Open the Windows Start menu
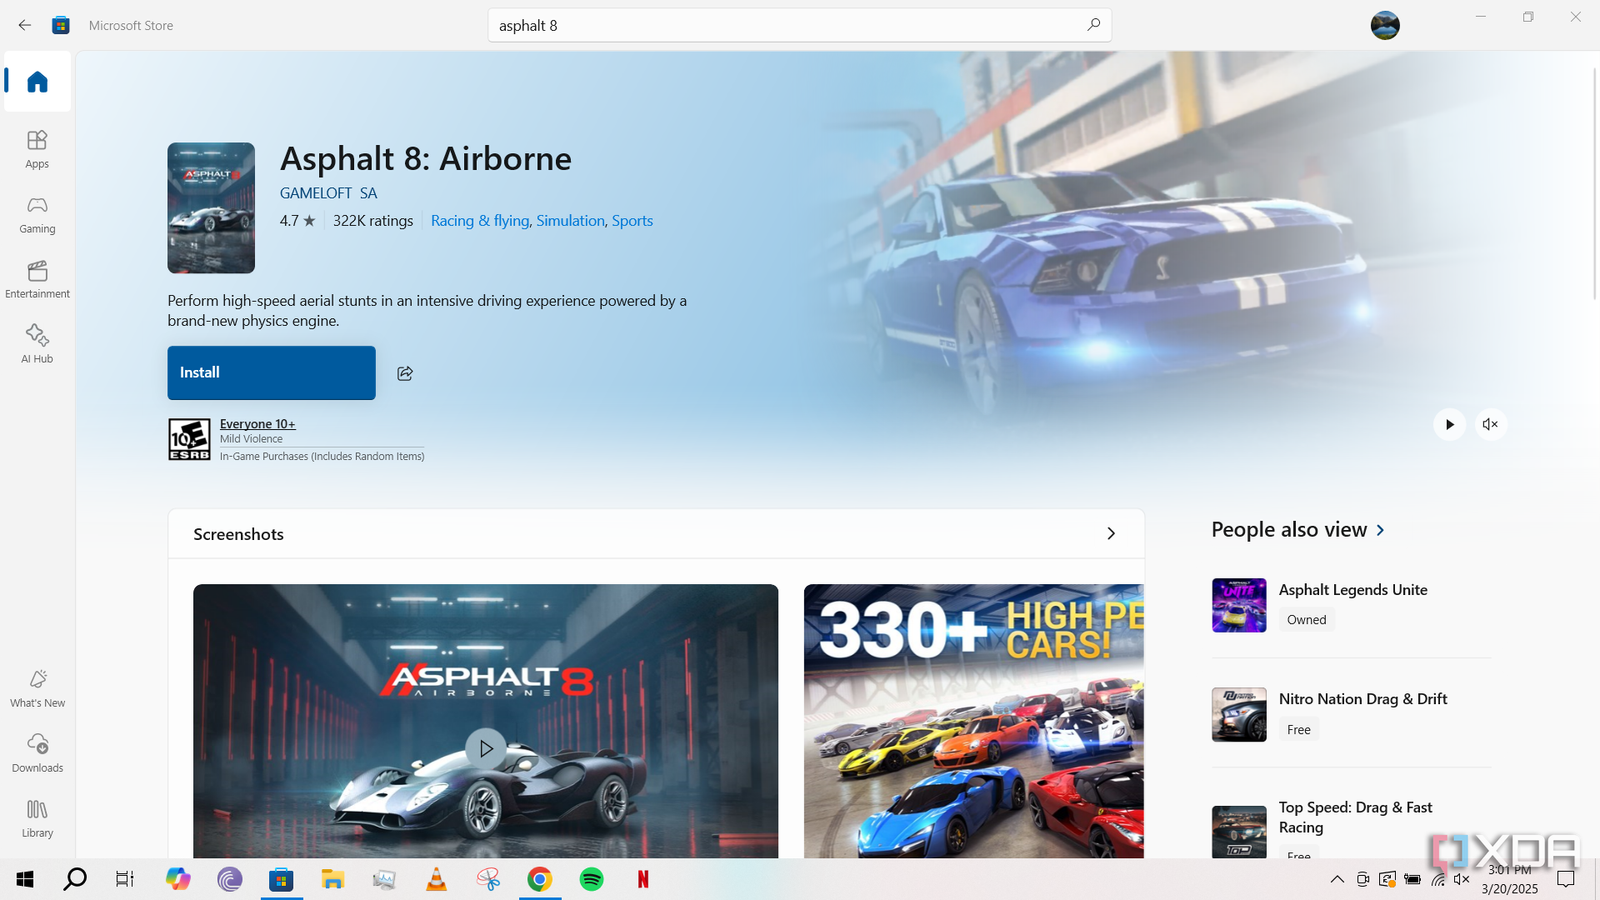Image resolution: width=1600 pixels, height=900 pixels. (x=25, y=880)
